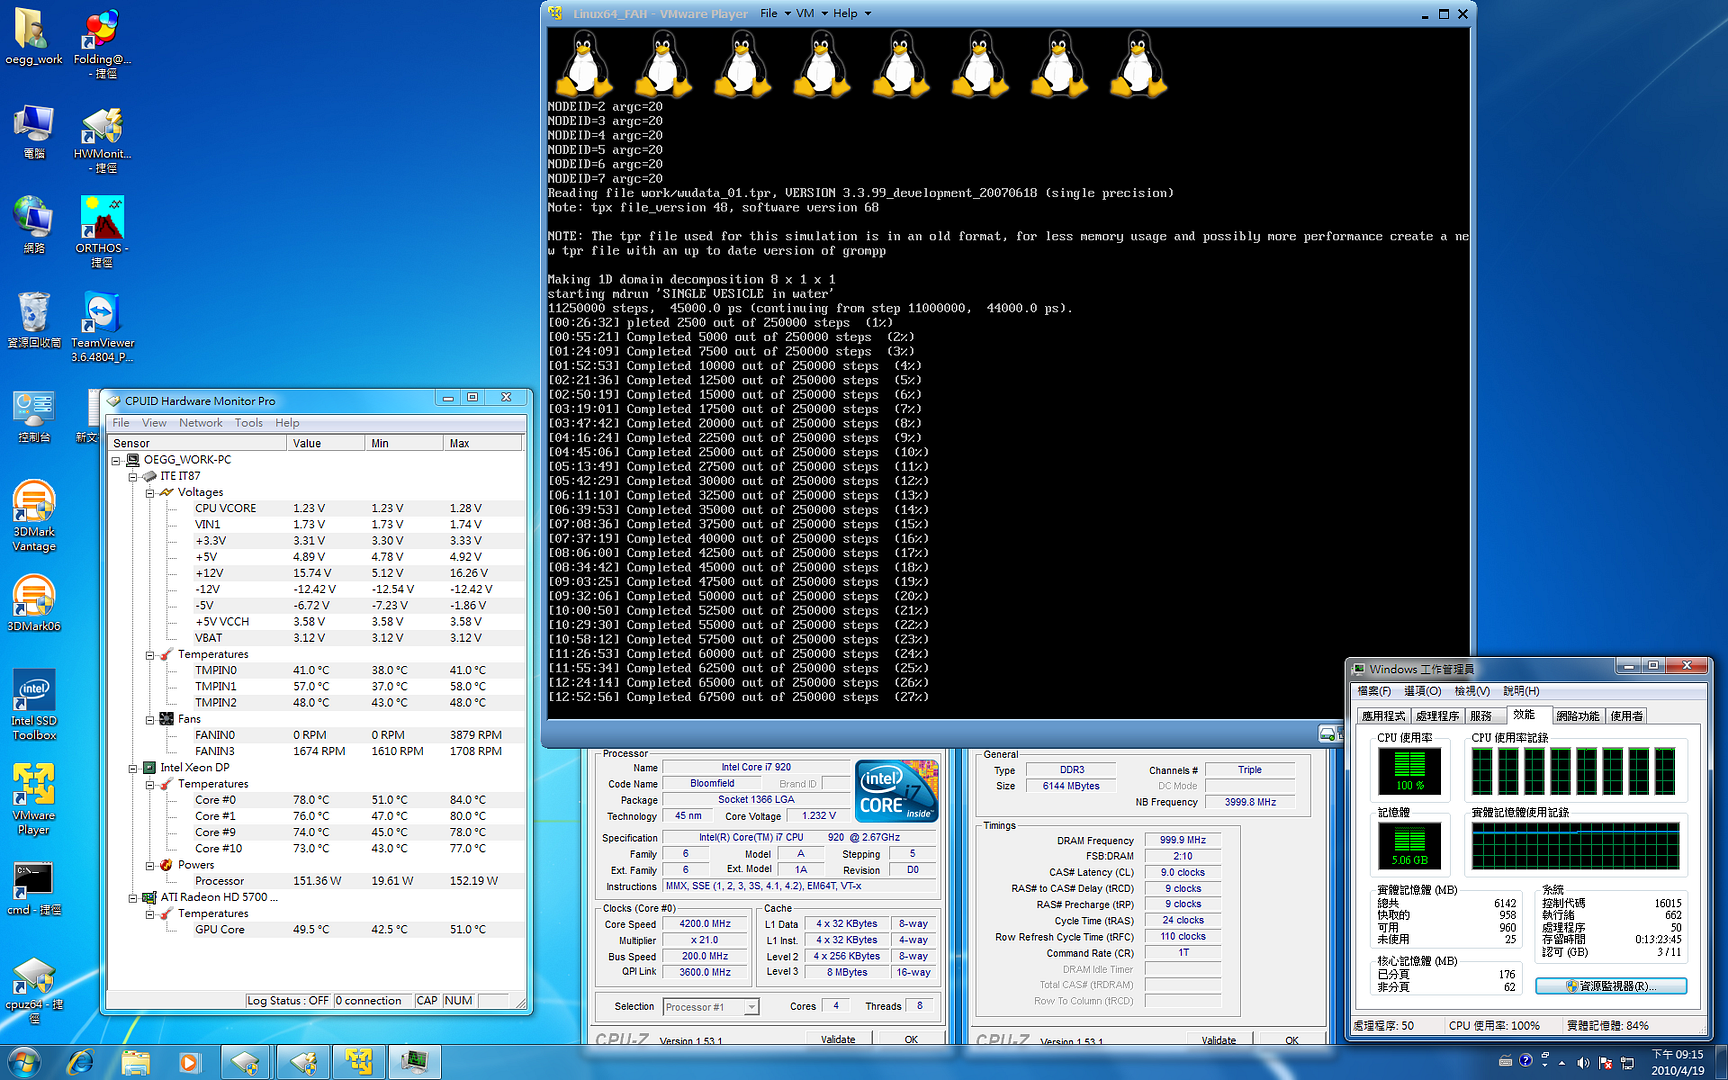Click Log Status : OFF in status bar
The width and height of the screenshot is (1728, 1080).
(288, 1000)
